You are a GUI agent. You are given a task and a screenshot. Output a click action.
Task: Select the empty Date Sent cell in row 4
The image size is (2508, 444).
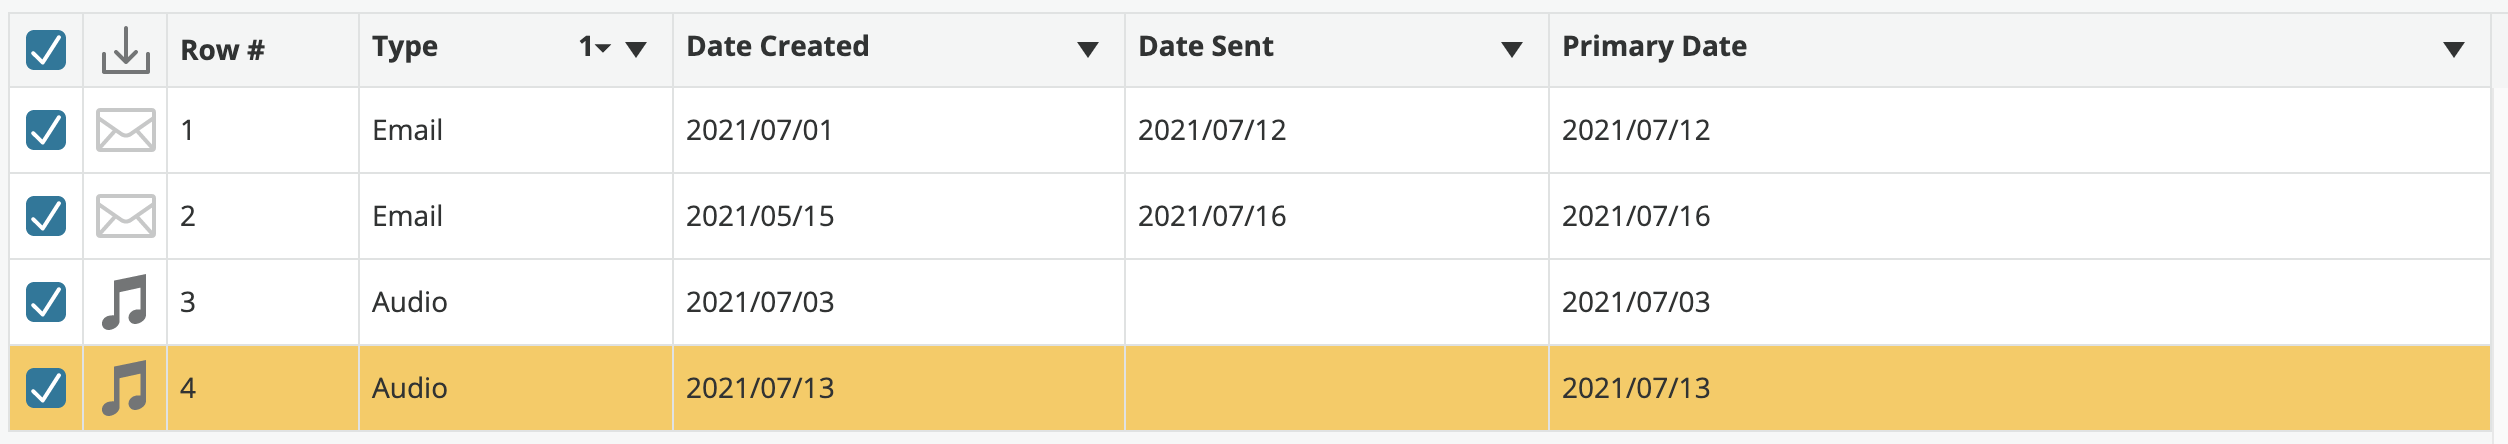[x=1337, y=388]
